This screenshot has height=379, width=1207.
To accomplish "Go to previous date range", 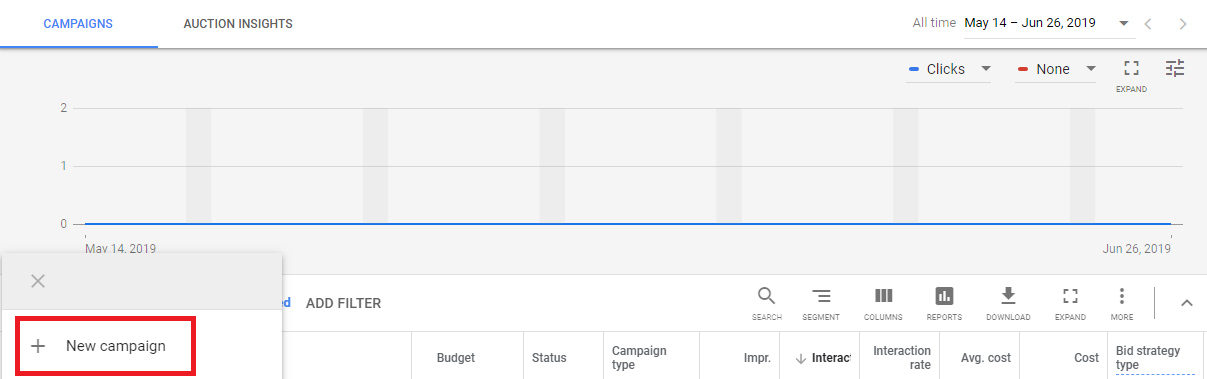I will pos(1149,23).
